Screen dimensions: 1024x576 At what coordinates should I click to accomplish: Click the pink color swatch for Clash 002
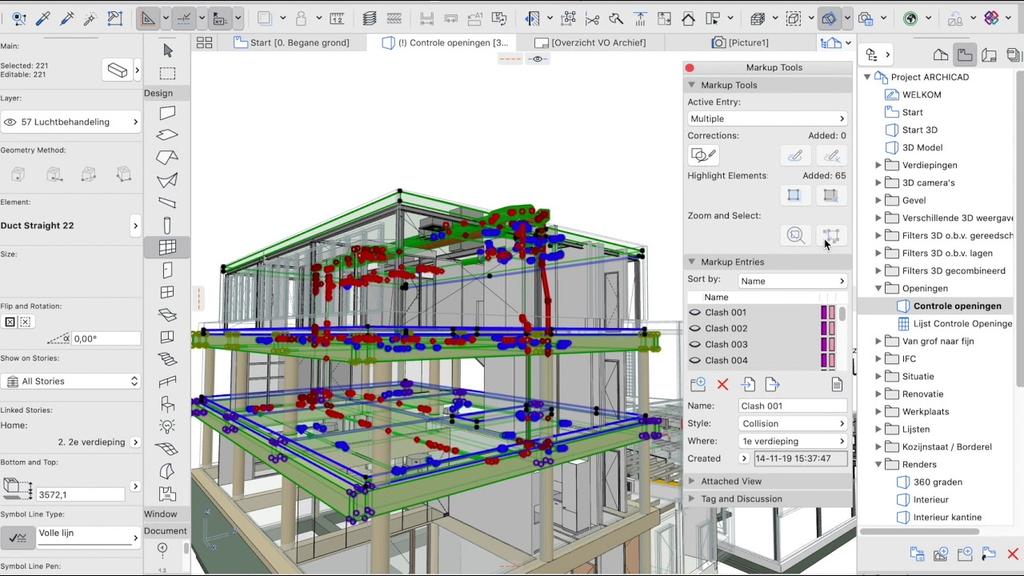click(832, 328)
